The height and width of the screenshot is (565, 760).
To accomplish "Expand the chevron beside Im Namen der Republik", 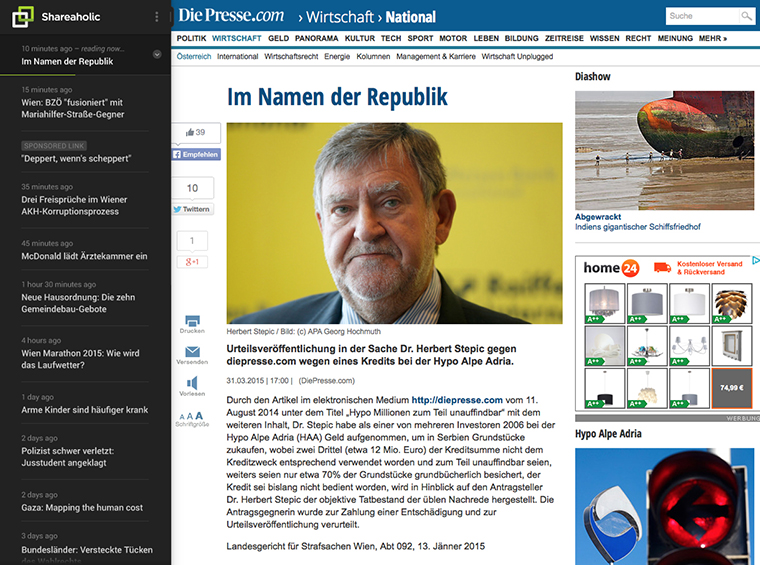I will [157, 54].
